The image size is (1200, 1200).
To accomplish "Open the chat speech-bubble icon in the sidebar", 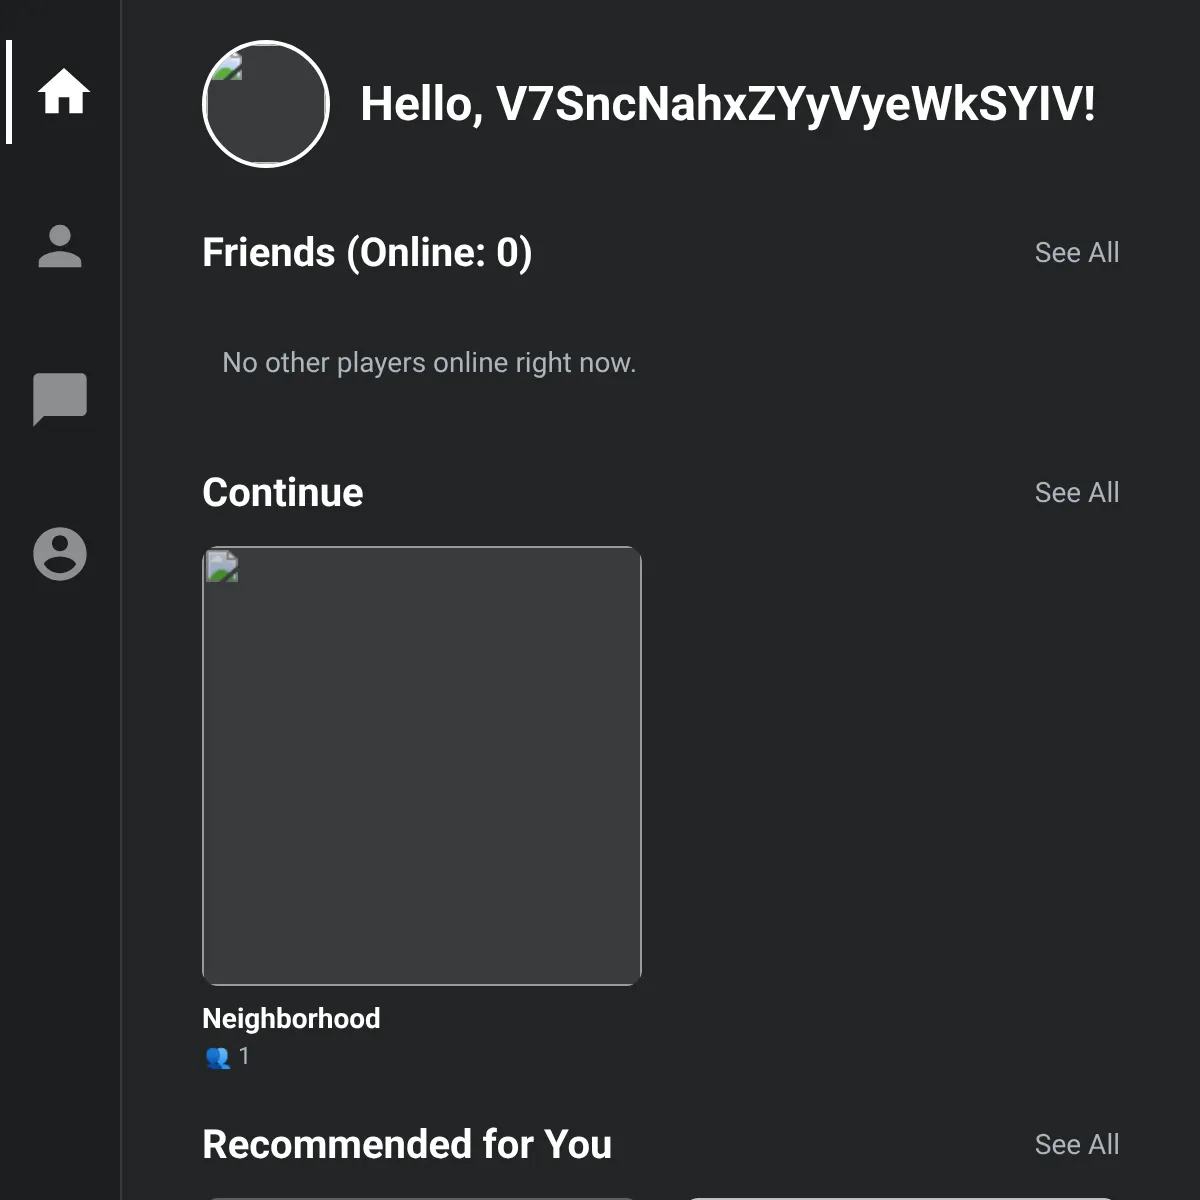I will coord(60,399).
